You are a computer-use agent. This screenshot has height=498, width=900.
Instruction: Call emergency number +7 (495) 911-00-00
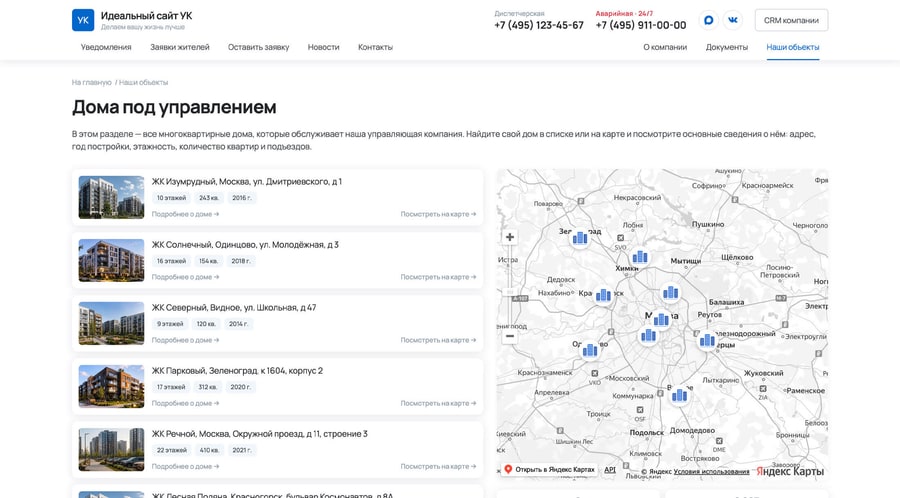[641, 25]
